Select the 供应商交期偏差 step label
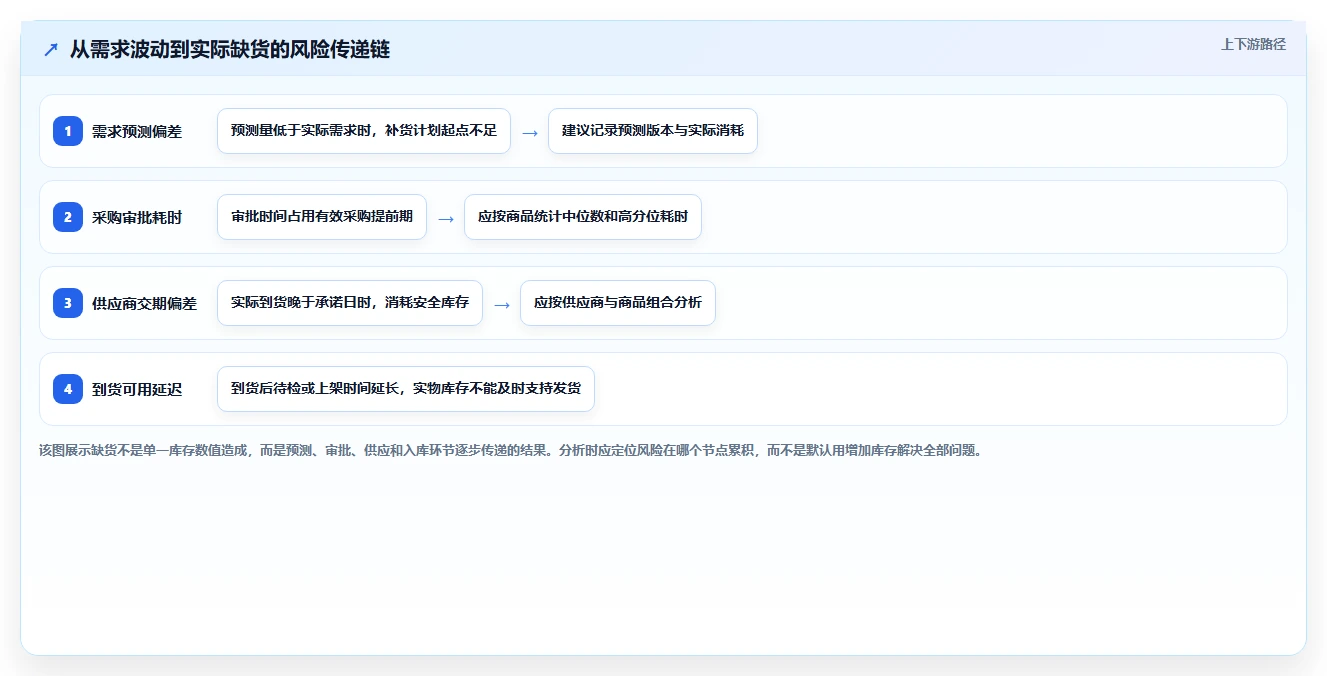 click(x=145, y=303)
